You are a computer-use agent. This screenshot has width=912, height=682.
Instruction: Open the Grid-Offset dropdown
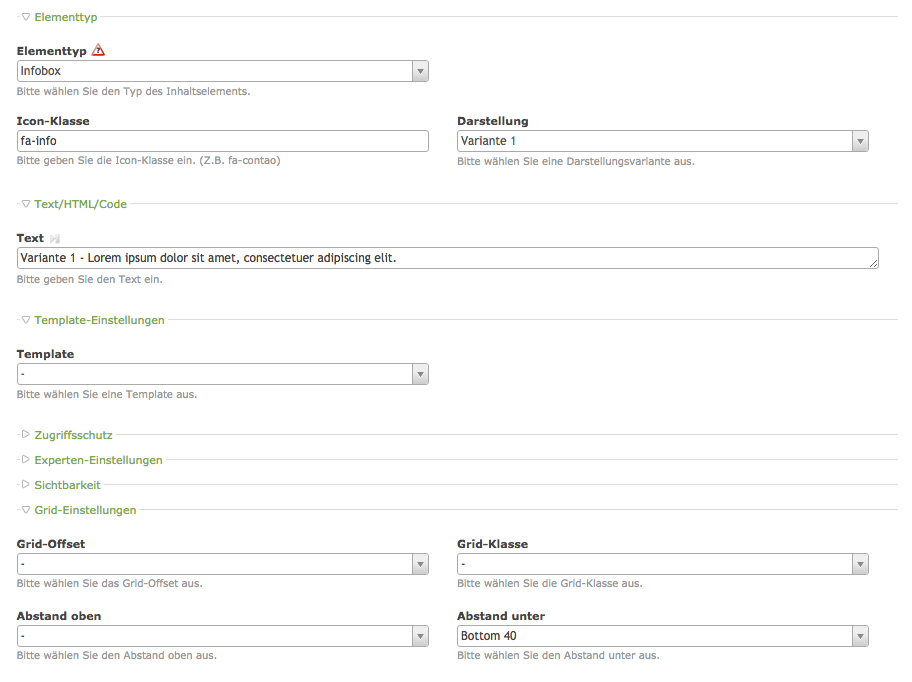pyautogui.click(x=223, y=564)
